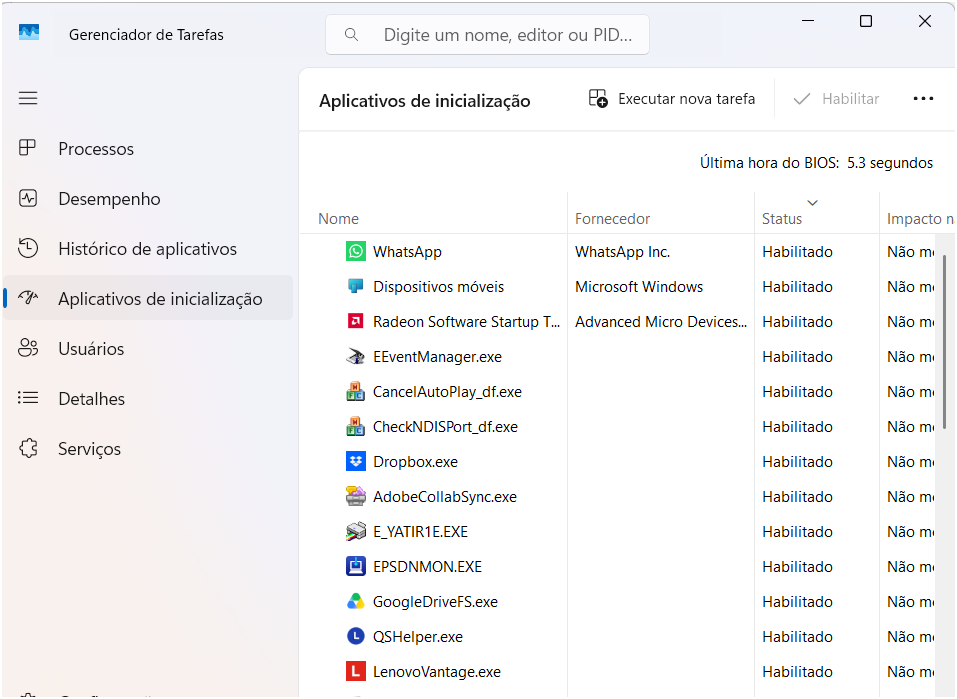Click the Task Manager app icon
Image resolution: width=957 pixels, height=699 pixels.
(29, 33)
